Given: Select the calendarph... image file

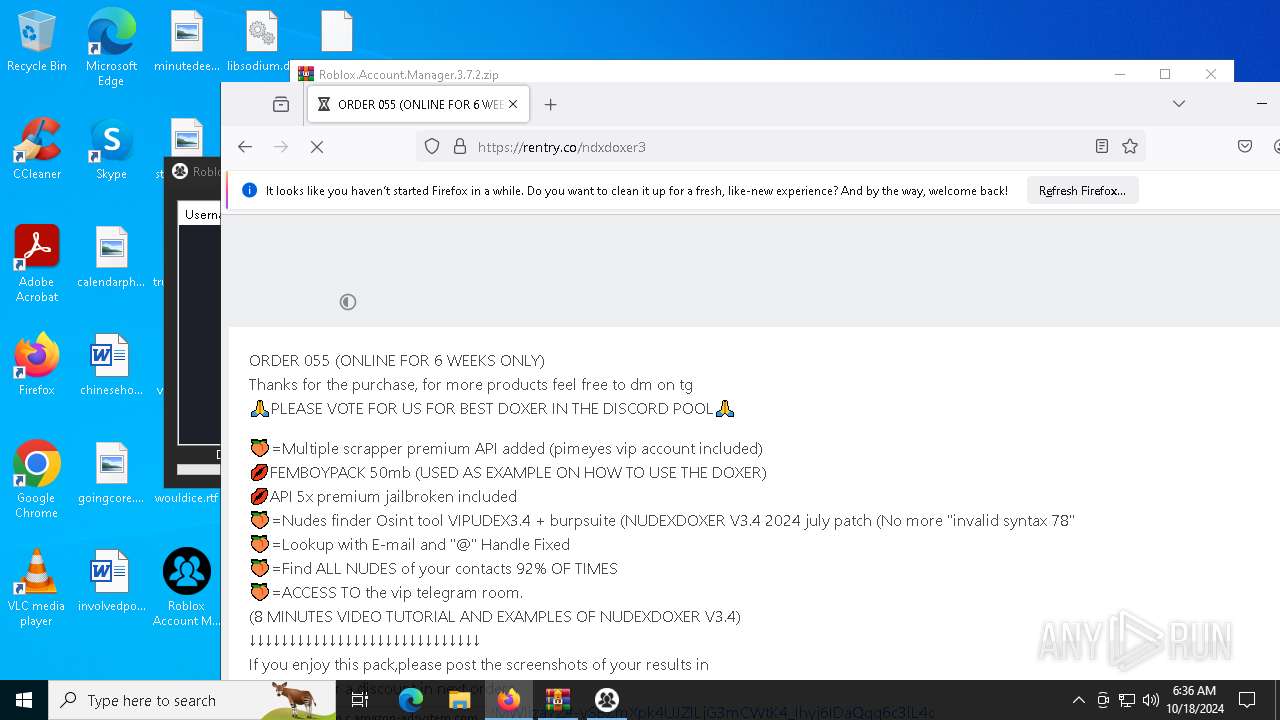Looking at the screenshot, I should tap(111, 258).
